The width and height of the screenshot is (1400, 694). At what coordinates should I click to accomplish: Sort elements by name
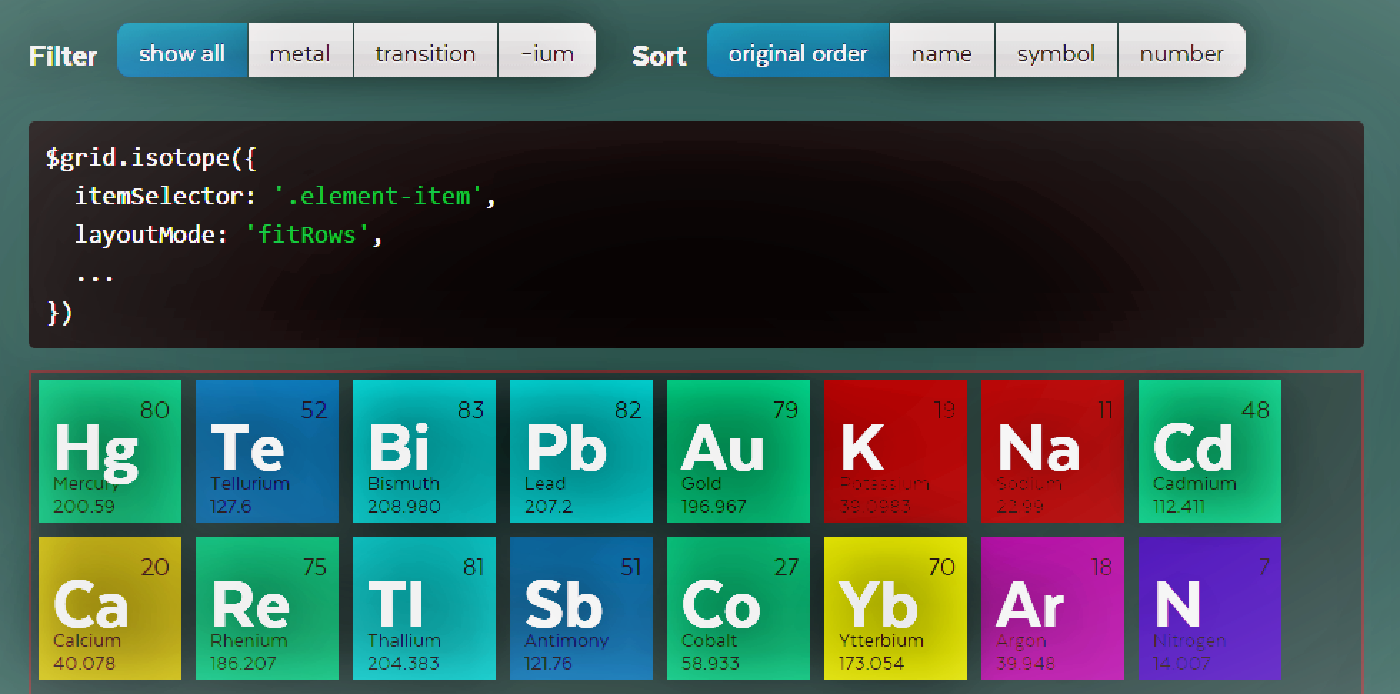click(x=941, y=52)
